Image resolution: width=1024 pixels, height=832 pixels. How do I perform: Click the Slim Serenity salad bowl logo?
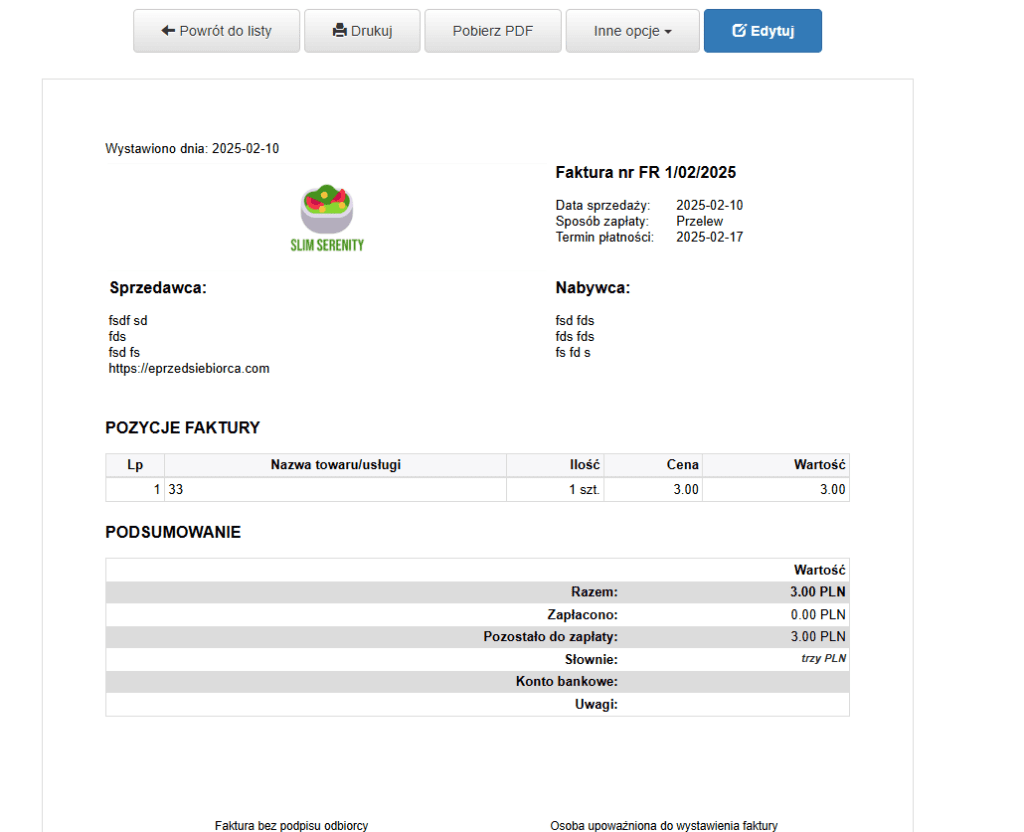click(327, 204)
